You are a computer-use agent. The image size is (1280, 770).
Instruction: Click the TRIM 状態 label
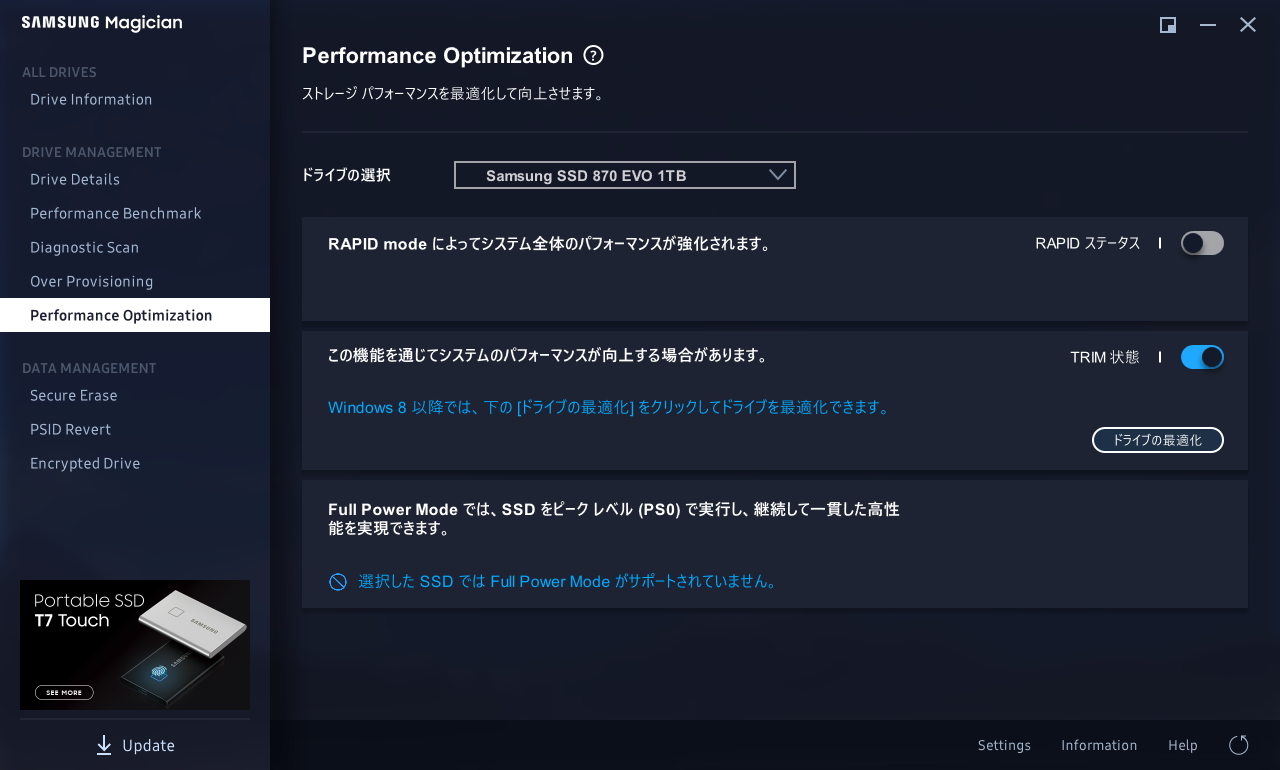tap(1105, 357)
